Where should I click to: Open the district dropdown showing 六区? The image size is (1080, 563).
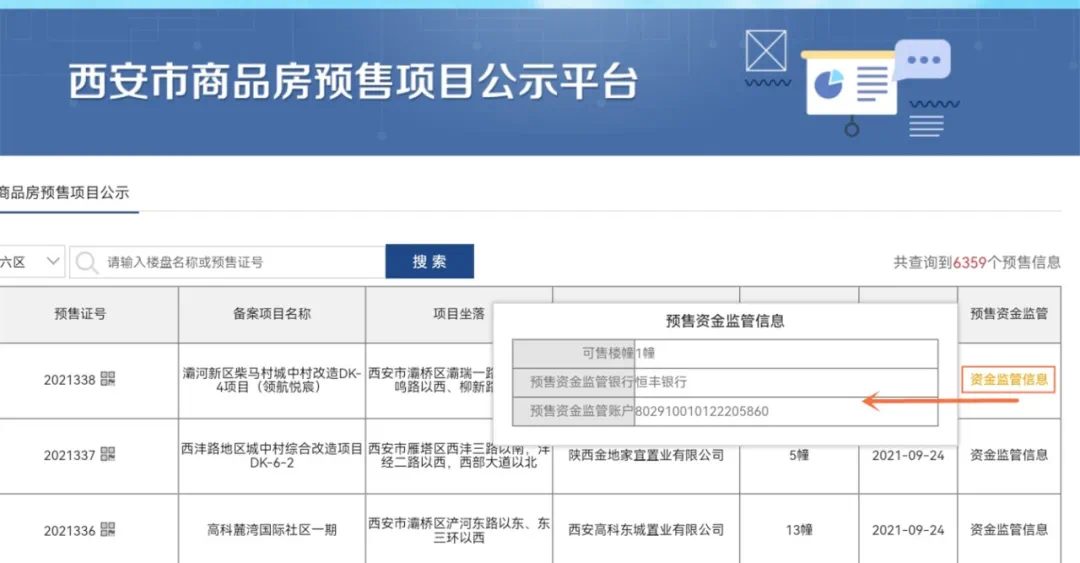pos(31,262)
